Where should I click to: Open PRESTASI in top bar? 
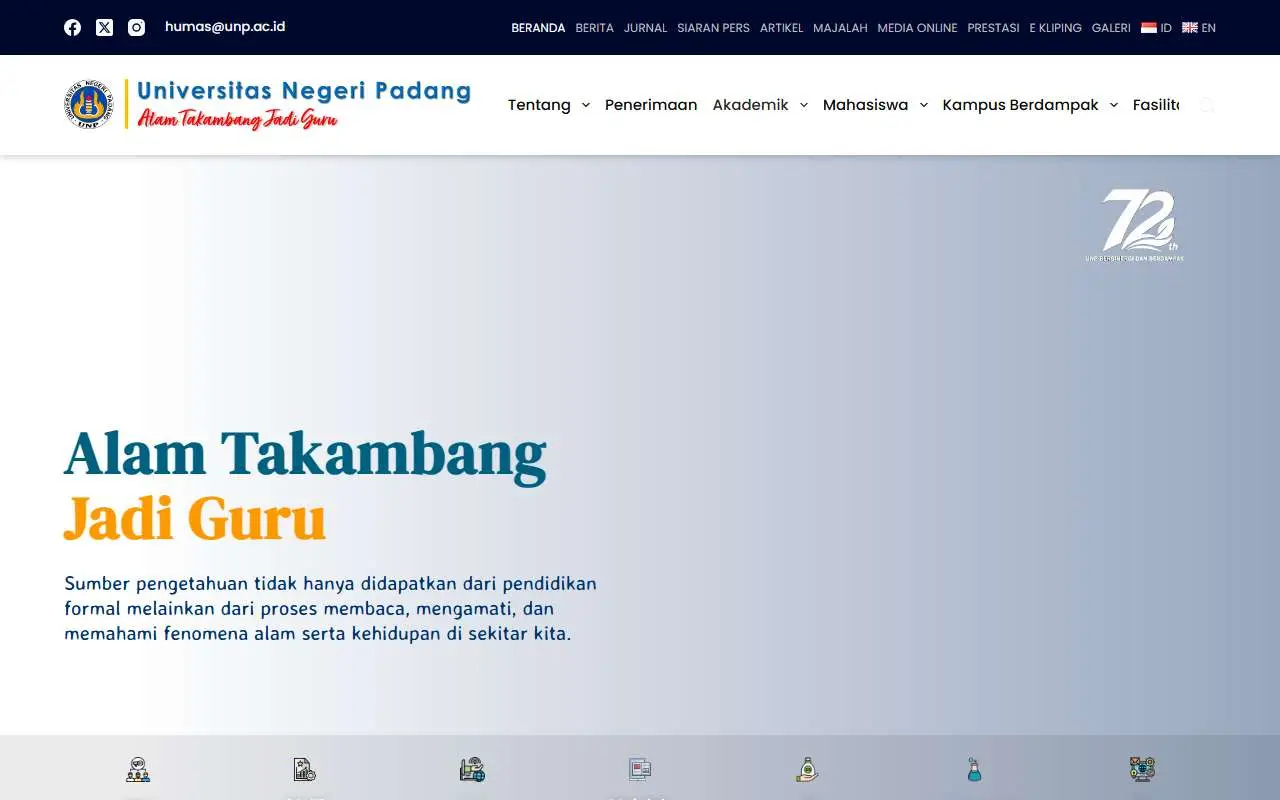[x=993, y=28]
